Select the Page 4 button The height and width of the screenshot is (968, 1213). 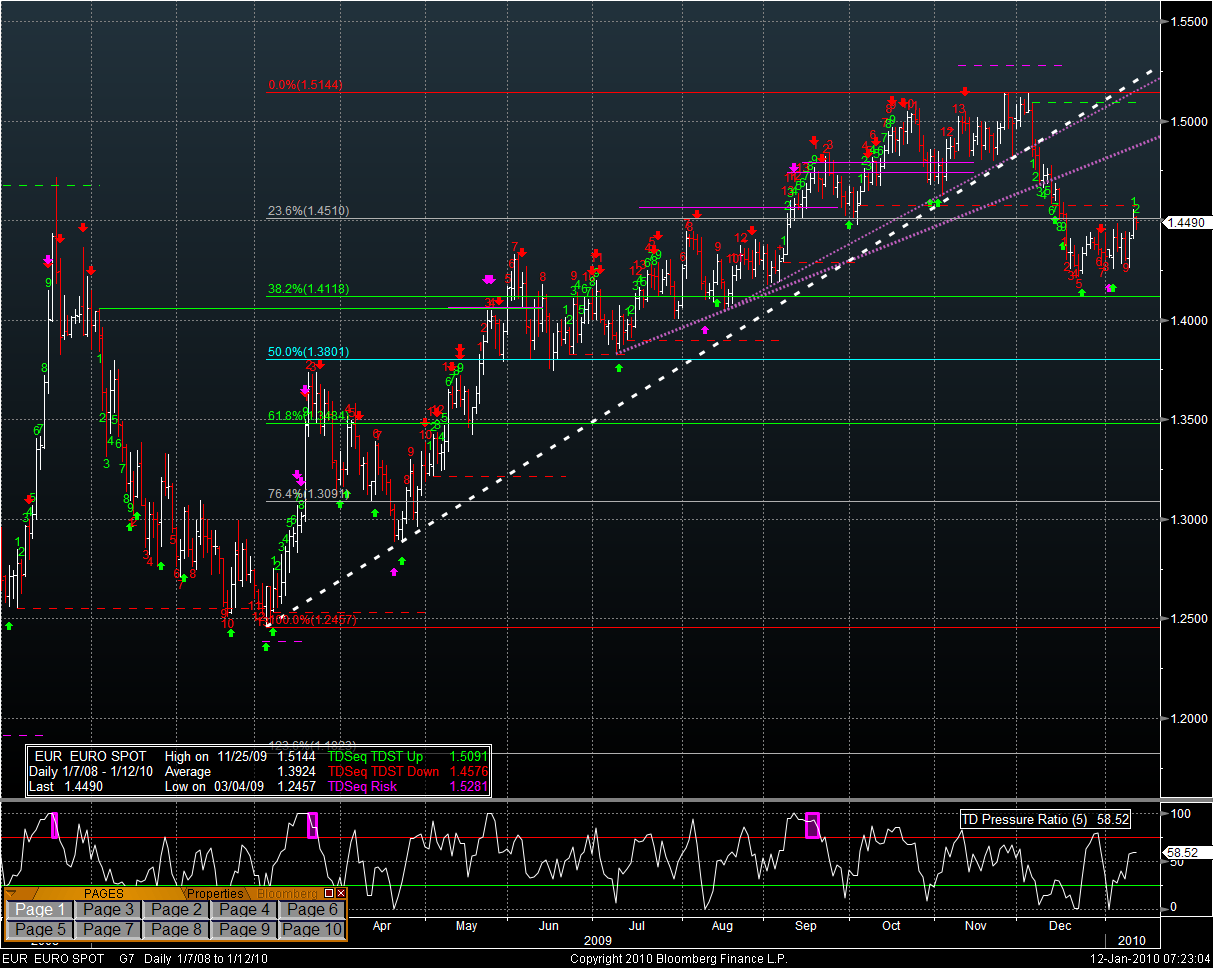pyautogui.click(x=244, y=909)
